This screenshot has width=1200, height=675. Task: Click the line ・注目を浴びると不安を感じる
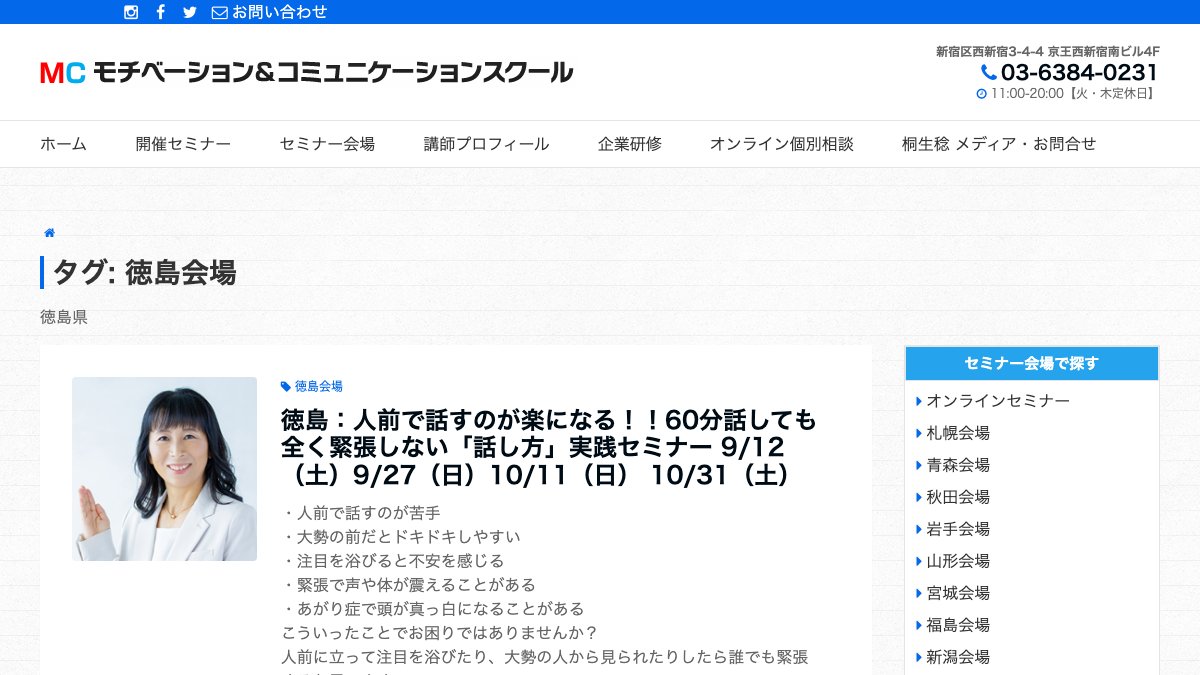click(x=393, y=561)
